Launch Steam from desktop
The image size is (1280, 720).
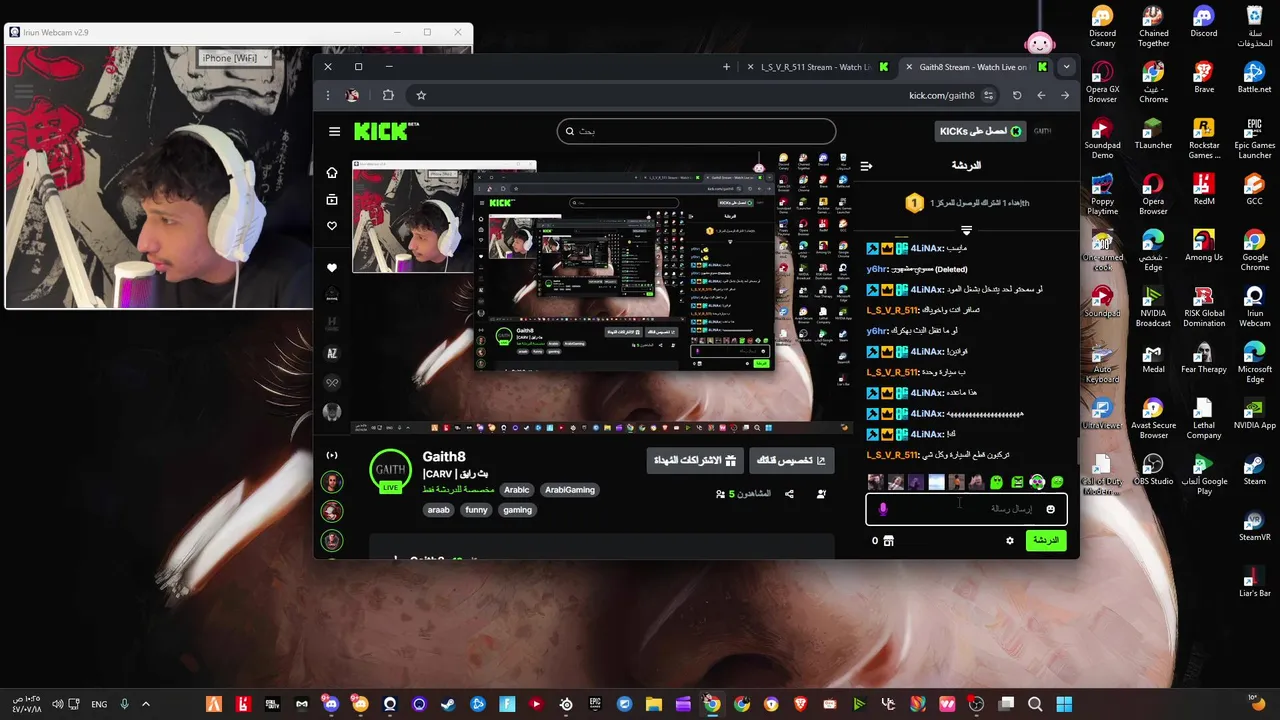[1254, 470]
